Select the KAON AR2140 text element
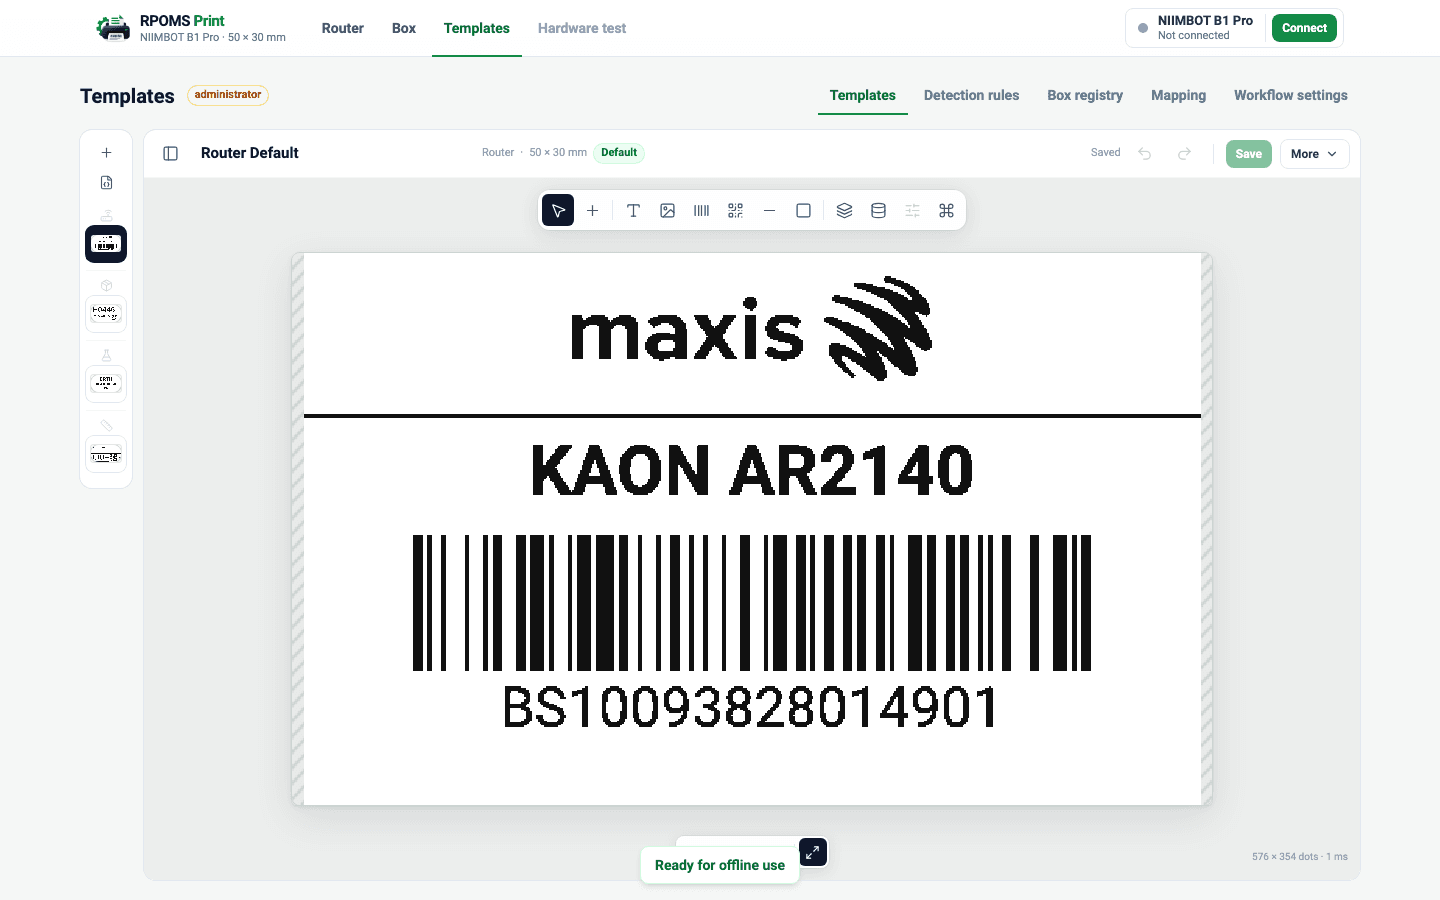 click(751, 471)
